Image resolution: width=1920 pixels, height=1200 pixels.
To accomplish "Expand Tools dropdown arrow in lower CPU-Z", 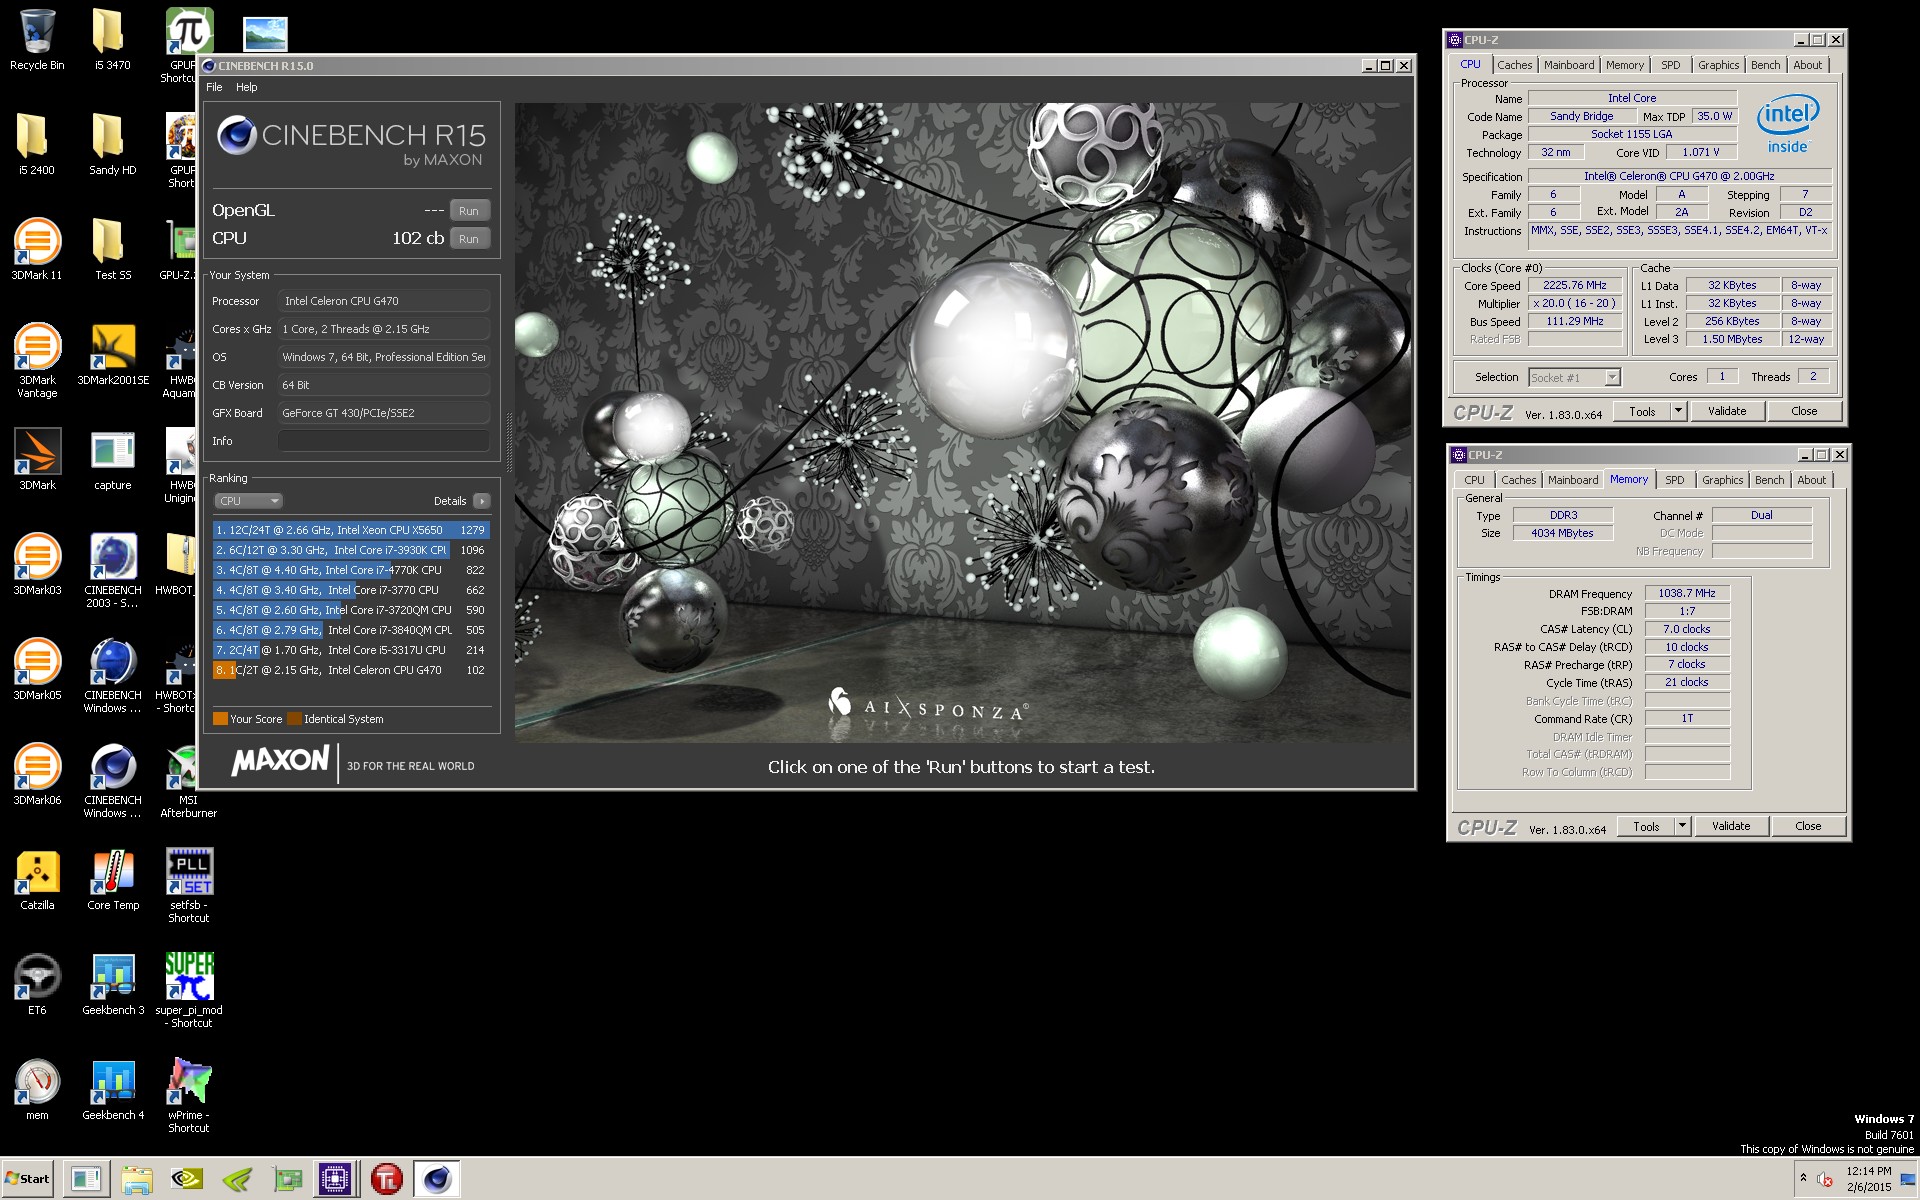I will (1683, 826).
